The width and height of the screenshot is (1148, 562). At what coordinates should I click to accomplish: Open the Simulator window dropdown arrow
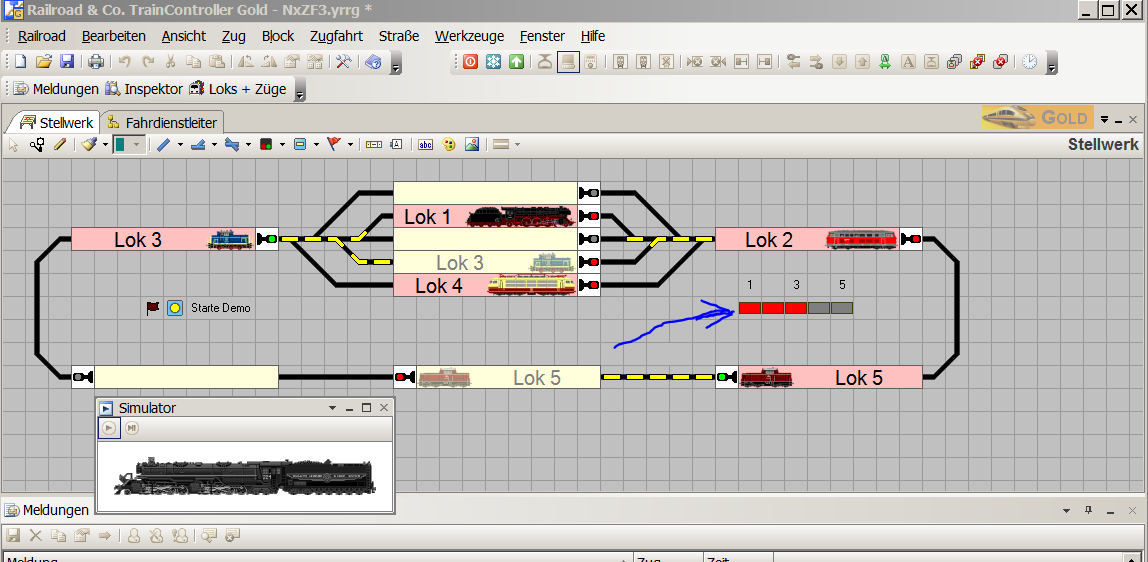(x=332, y=408)
